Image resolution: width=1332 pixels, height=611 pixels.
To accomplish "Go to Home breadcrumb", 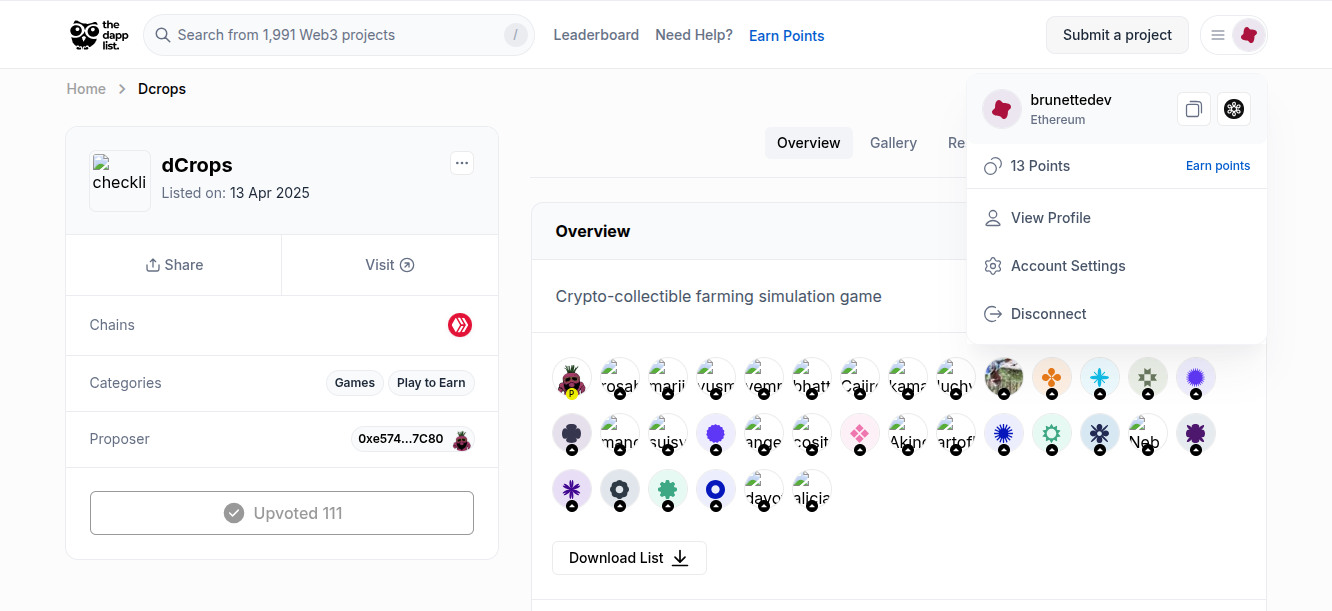I will click(86, 89).
